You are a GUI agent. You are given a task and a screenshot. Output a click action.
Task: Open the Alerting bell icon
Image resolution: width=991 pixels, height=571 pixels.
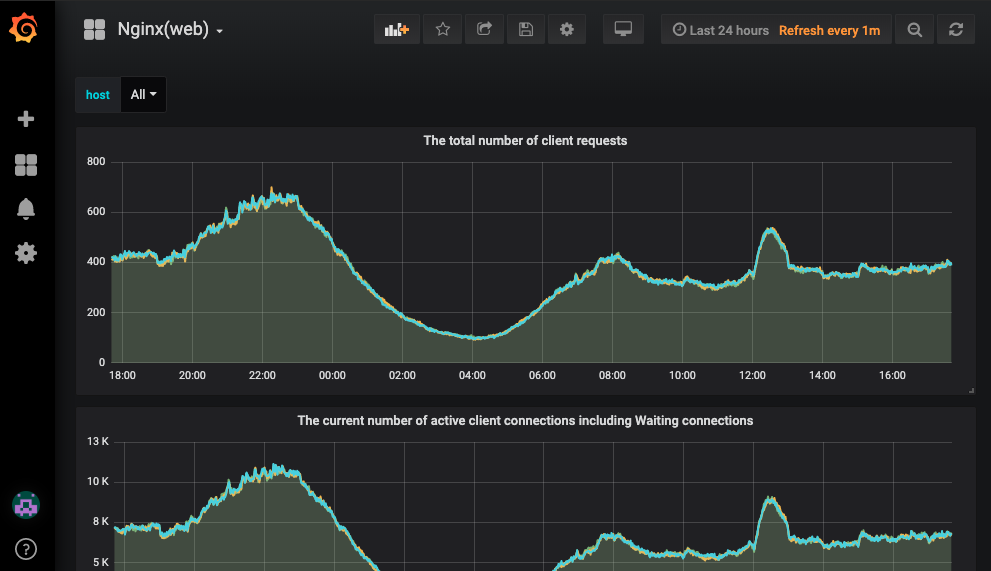click(x=26, y=209)
